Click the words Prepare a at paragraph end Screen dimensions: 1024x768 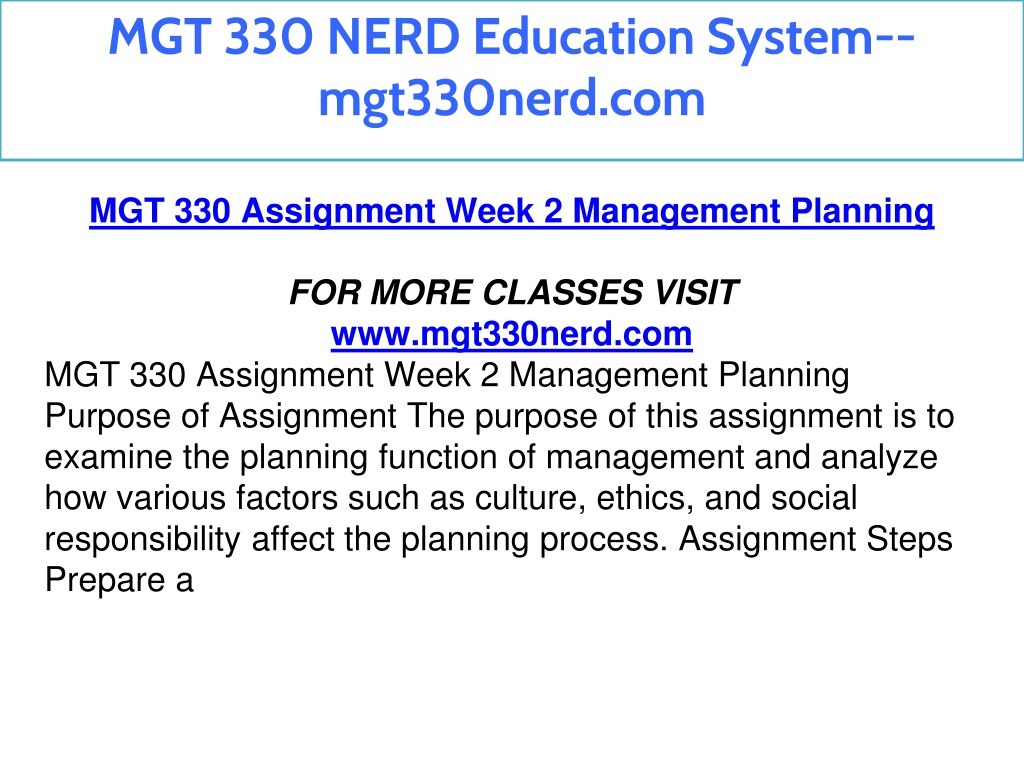point(119,580)
